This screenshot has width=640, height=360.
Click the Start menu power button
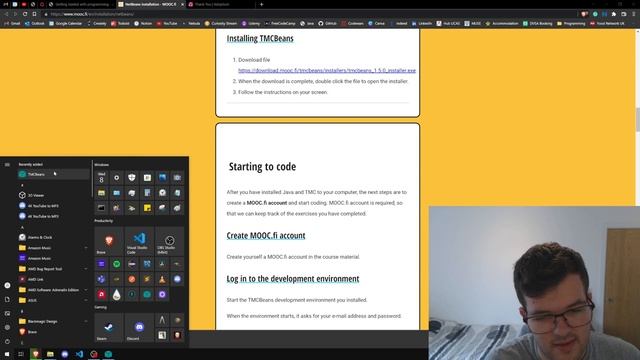click(x=7, y=341)
